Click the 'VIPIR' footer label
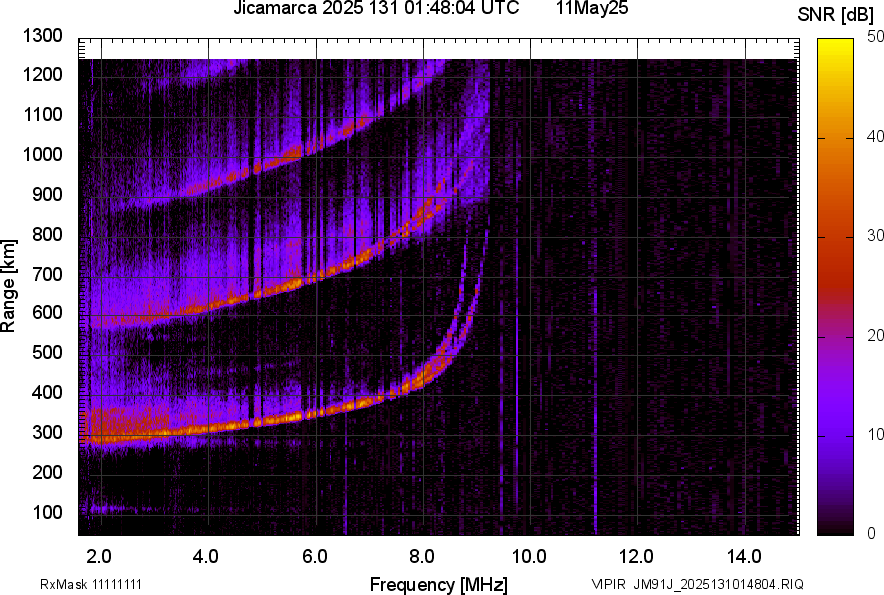884x595 pixels. (x=609, y=584)
